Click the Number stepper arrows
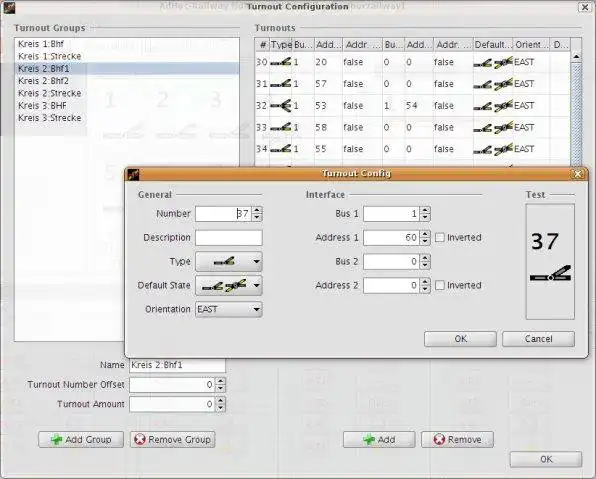The image size is (596, 479). coord(257,214)
